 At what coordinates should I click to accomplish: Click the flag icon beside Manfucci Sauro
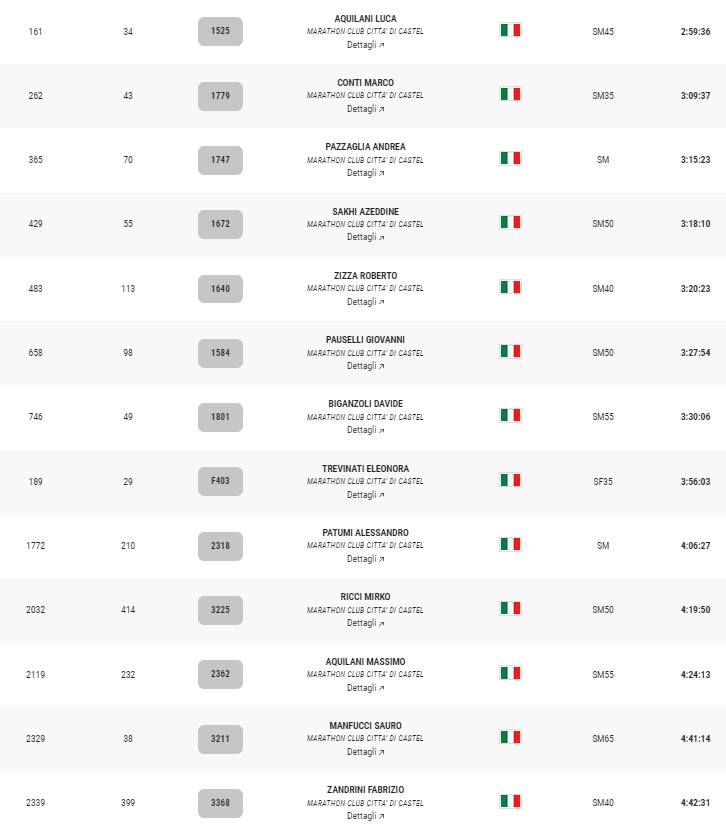[510, 737]
